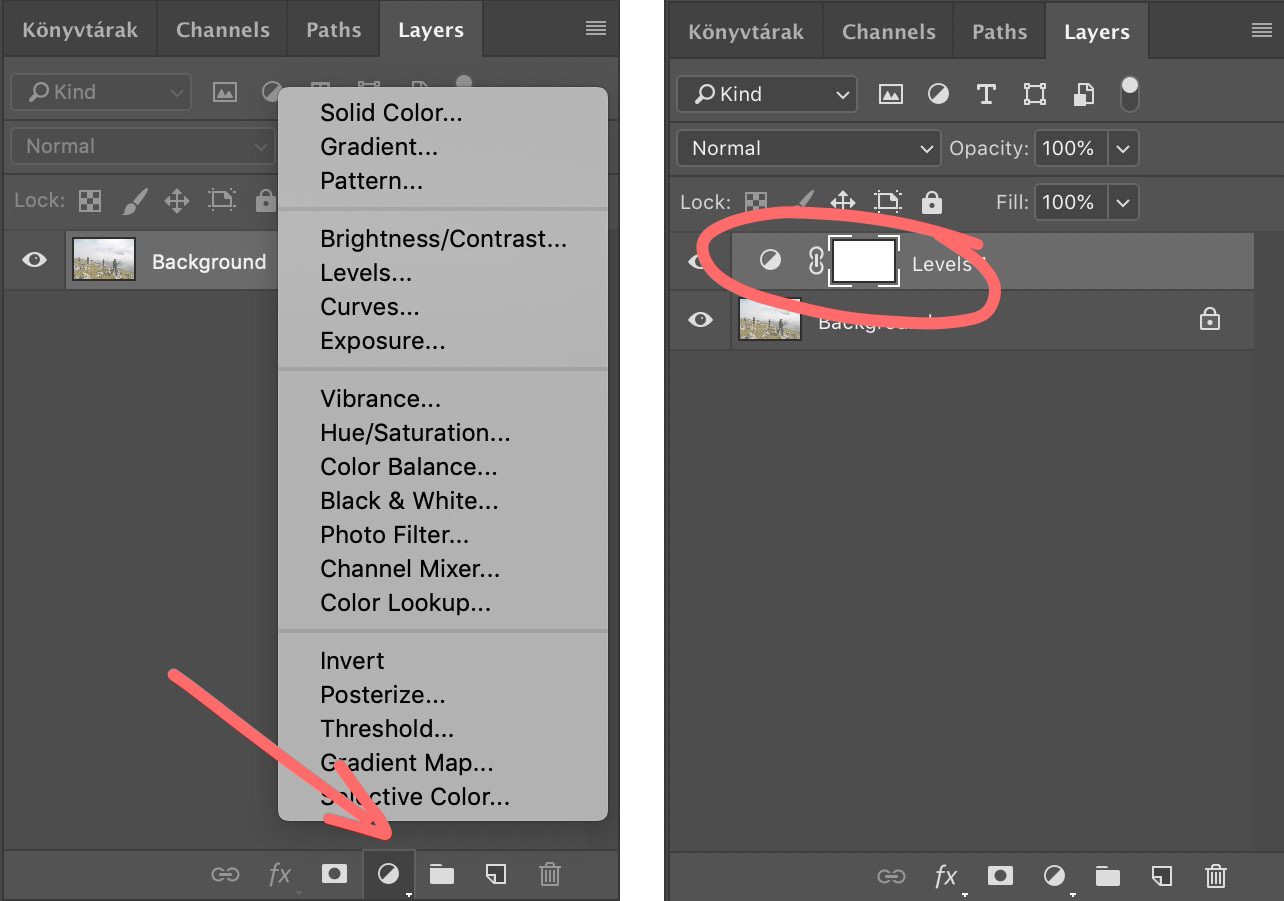Open the Opacity dropdown arrow
The width and height of the screenshot is (1284, 901).
[x=1123, y=149]
